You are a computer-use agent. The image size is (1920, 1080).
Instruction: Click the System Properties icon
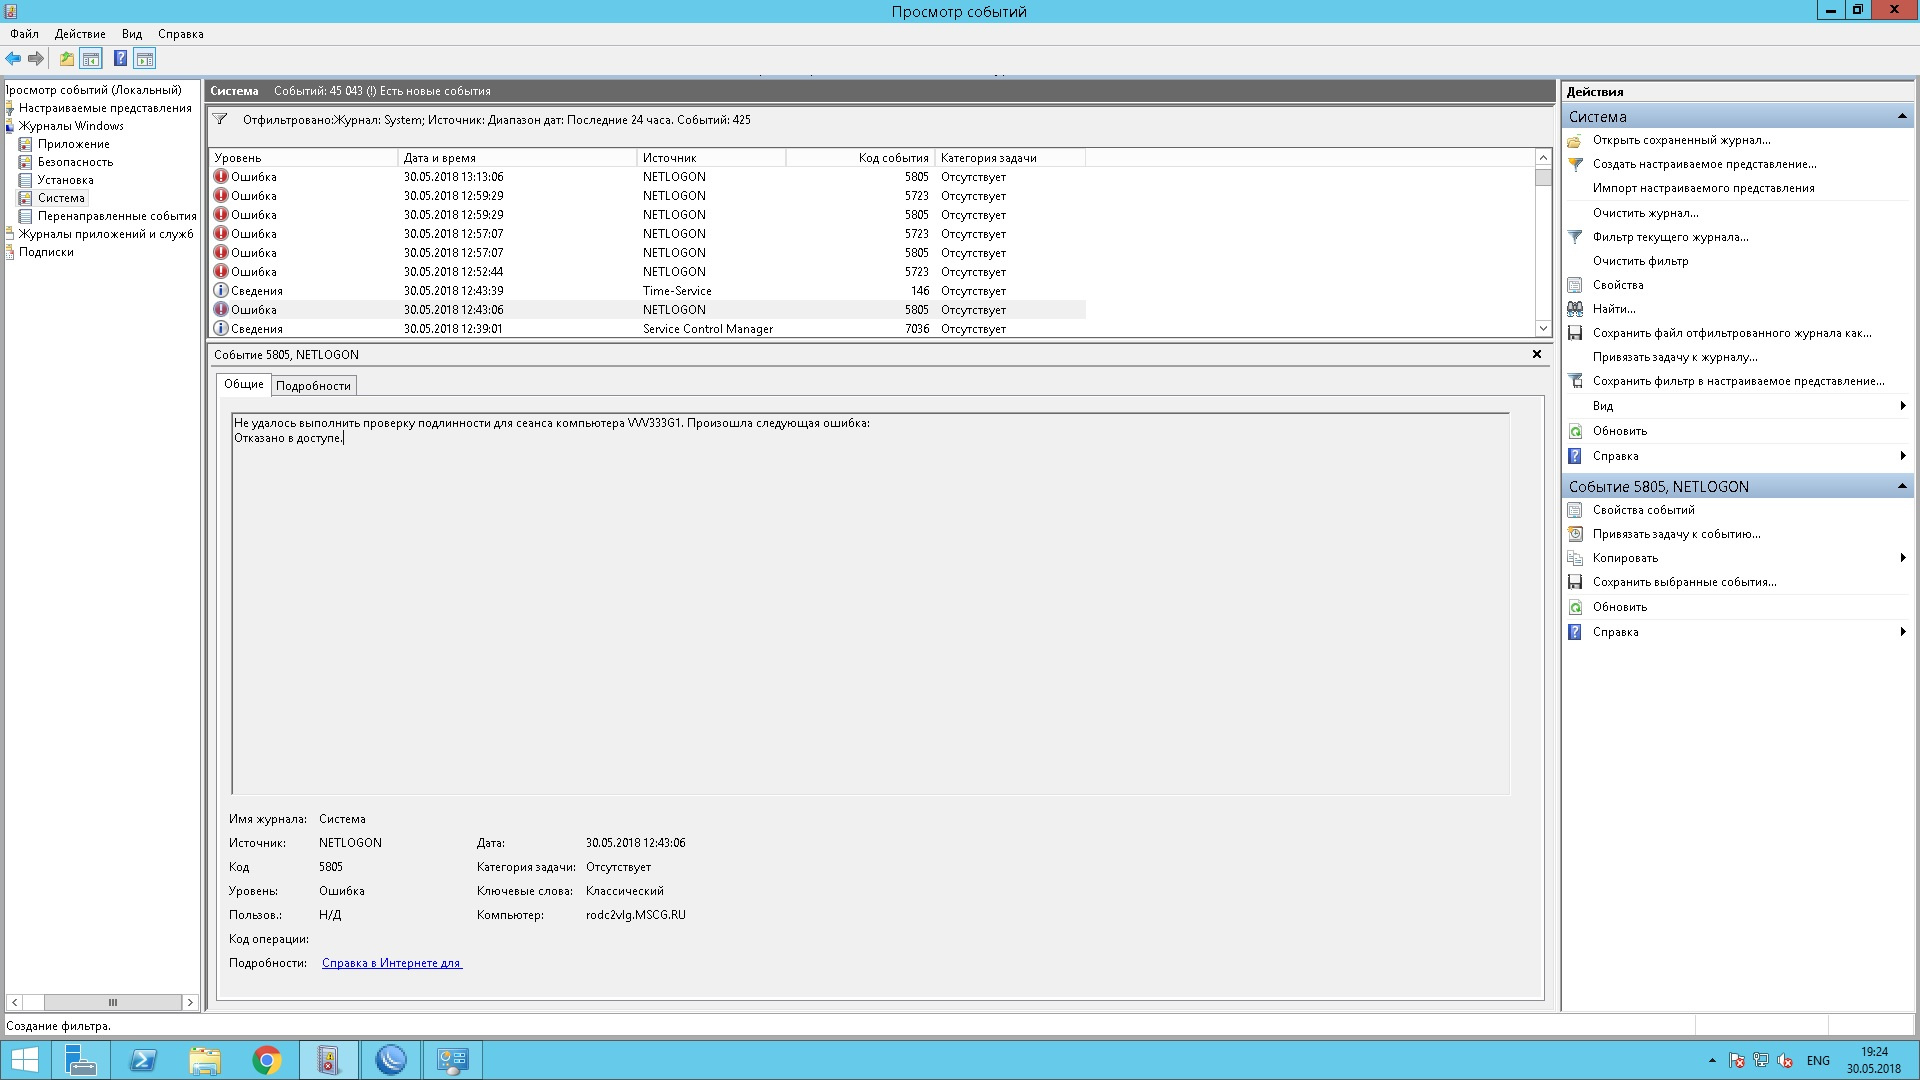1575,285
